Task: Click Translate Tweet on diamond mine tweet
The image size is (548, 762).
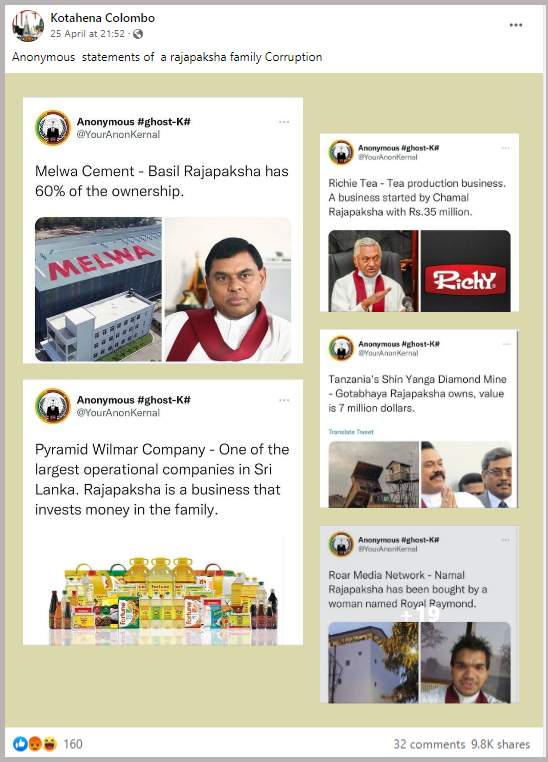Action: (x=351, y=432)
